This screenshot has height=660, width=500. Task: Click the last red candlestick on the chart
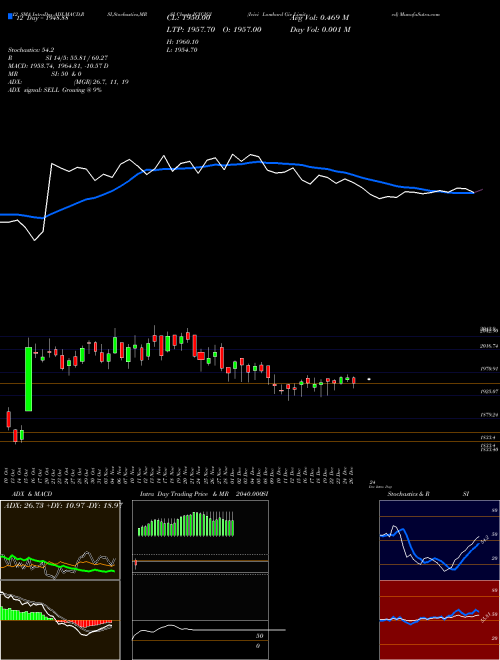click(354, 381)
